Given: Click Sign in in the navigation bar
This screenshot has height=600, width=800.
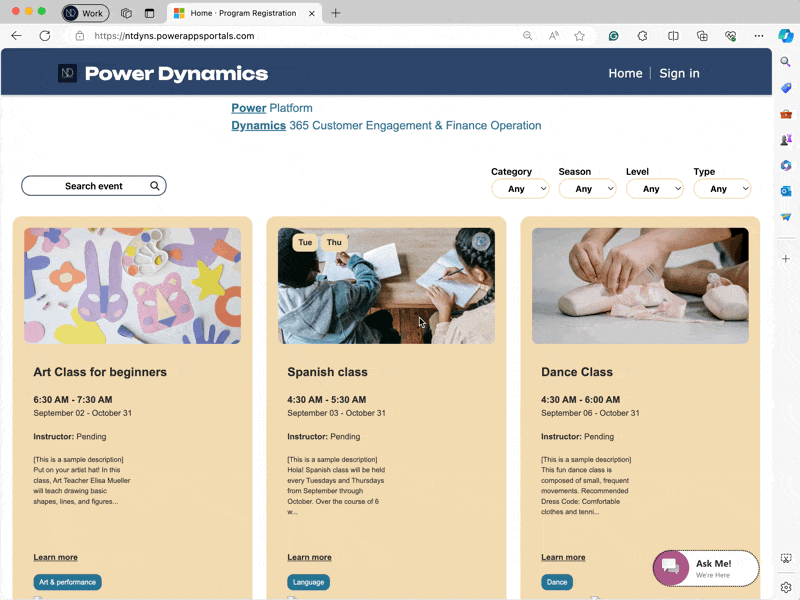Looking at the screenshot, I should pos(679,73).
